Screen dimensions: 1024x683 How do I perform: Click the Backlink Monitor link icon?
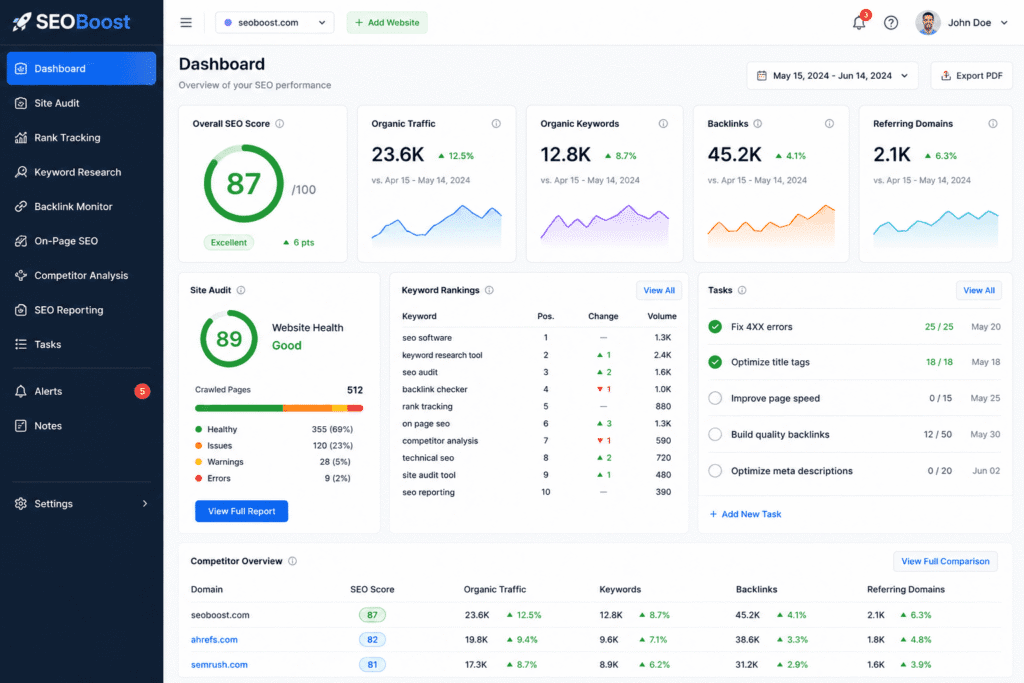(x=21, y=206)
